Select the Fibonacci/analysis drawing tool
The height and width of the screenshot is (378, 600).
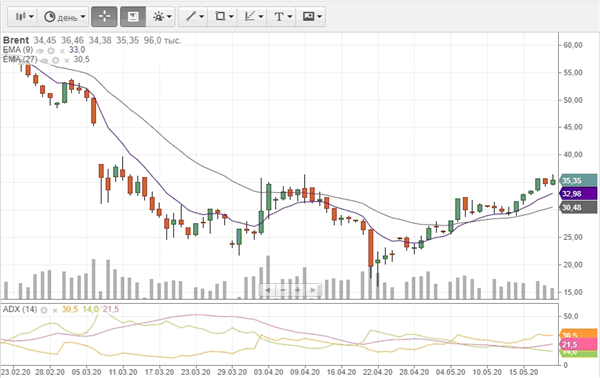(x=249, y=16)
